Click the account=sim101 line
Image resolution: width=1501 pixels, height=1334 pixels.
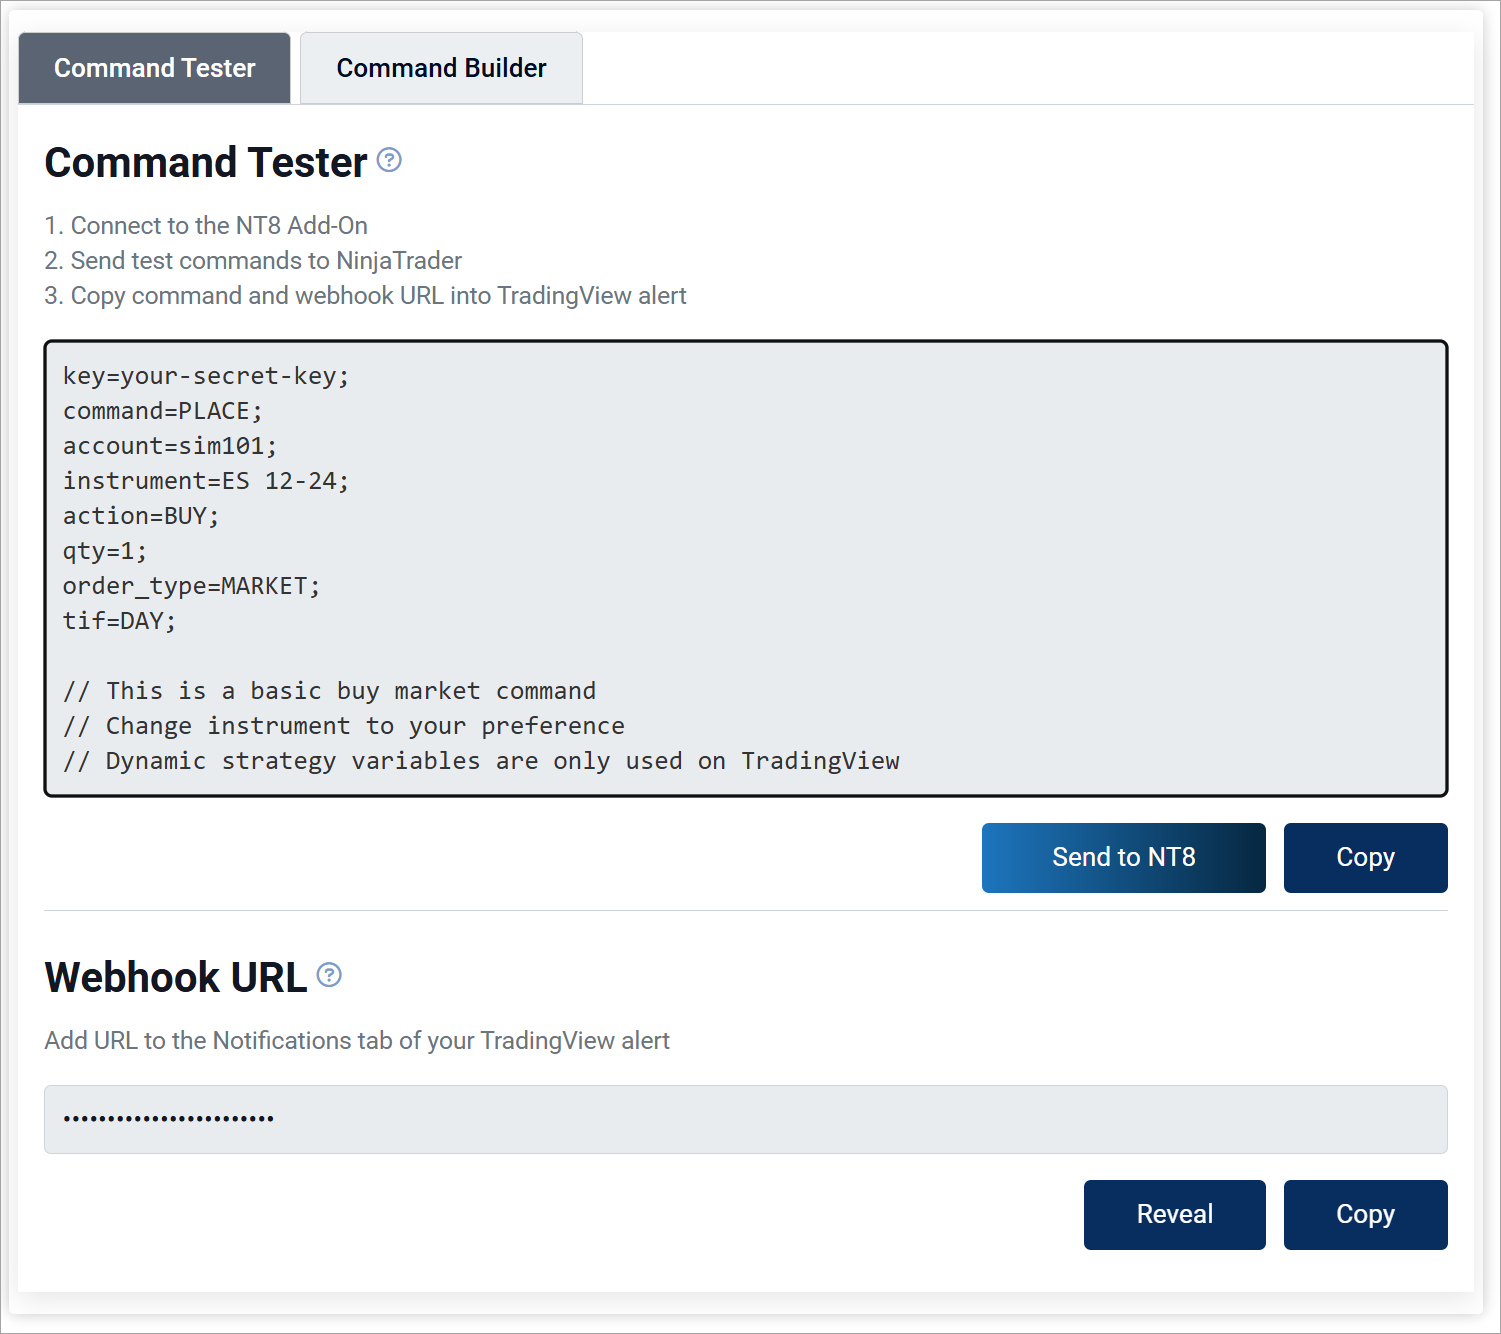169,446
